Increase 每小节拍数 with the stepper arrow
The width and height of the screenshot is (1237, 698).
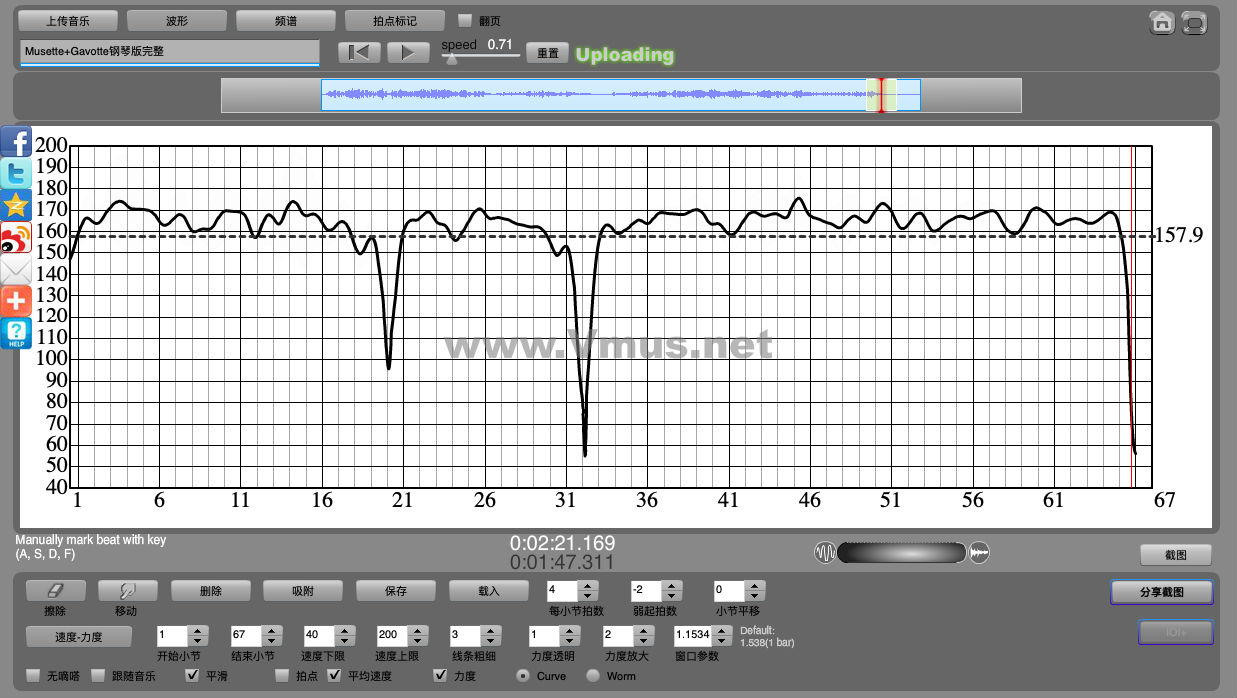[588, 586]
